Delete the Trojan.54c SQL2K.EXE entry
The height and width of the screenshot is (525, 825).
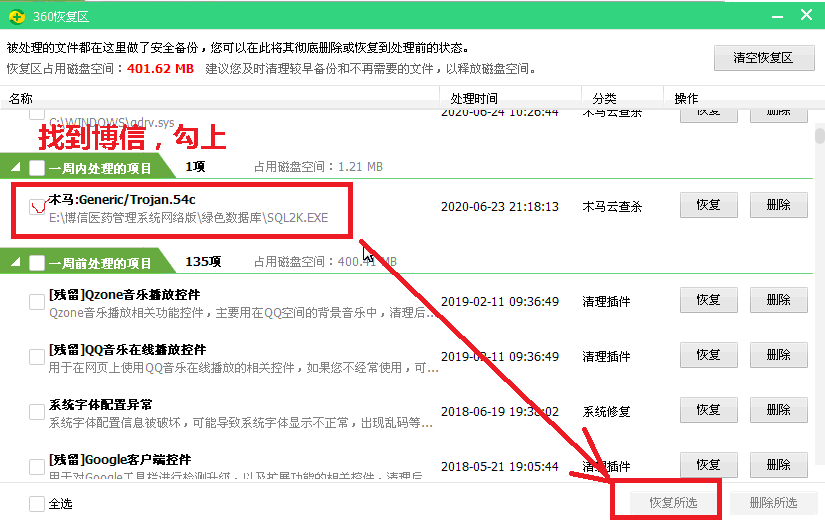coord(779,205)
